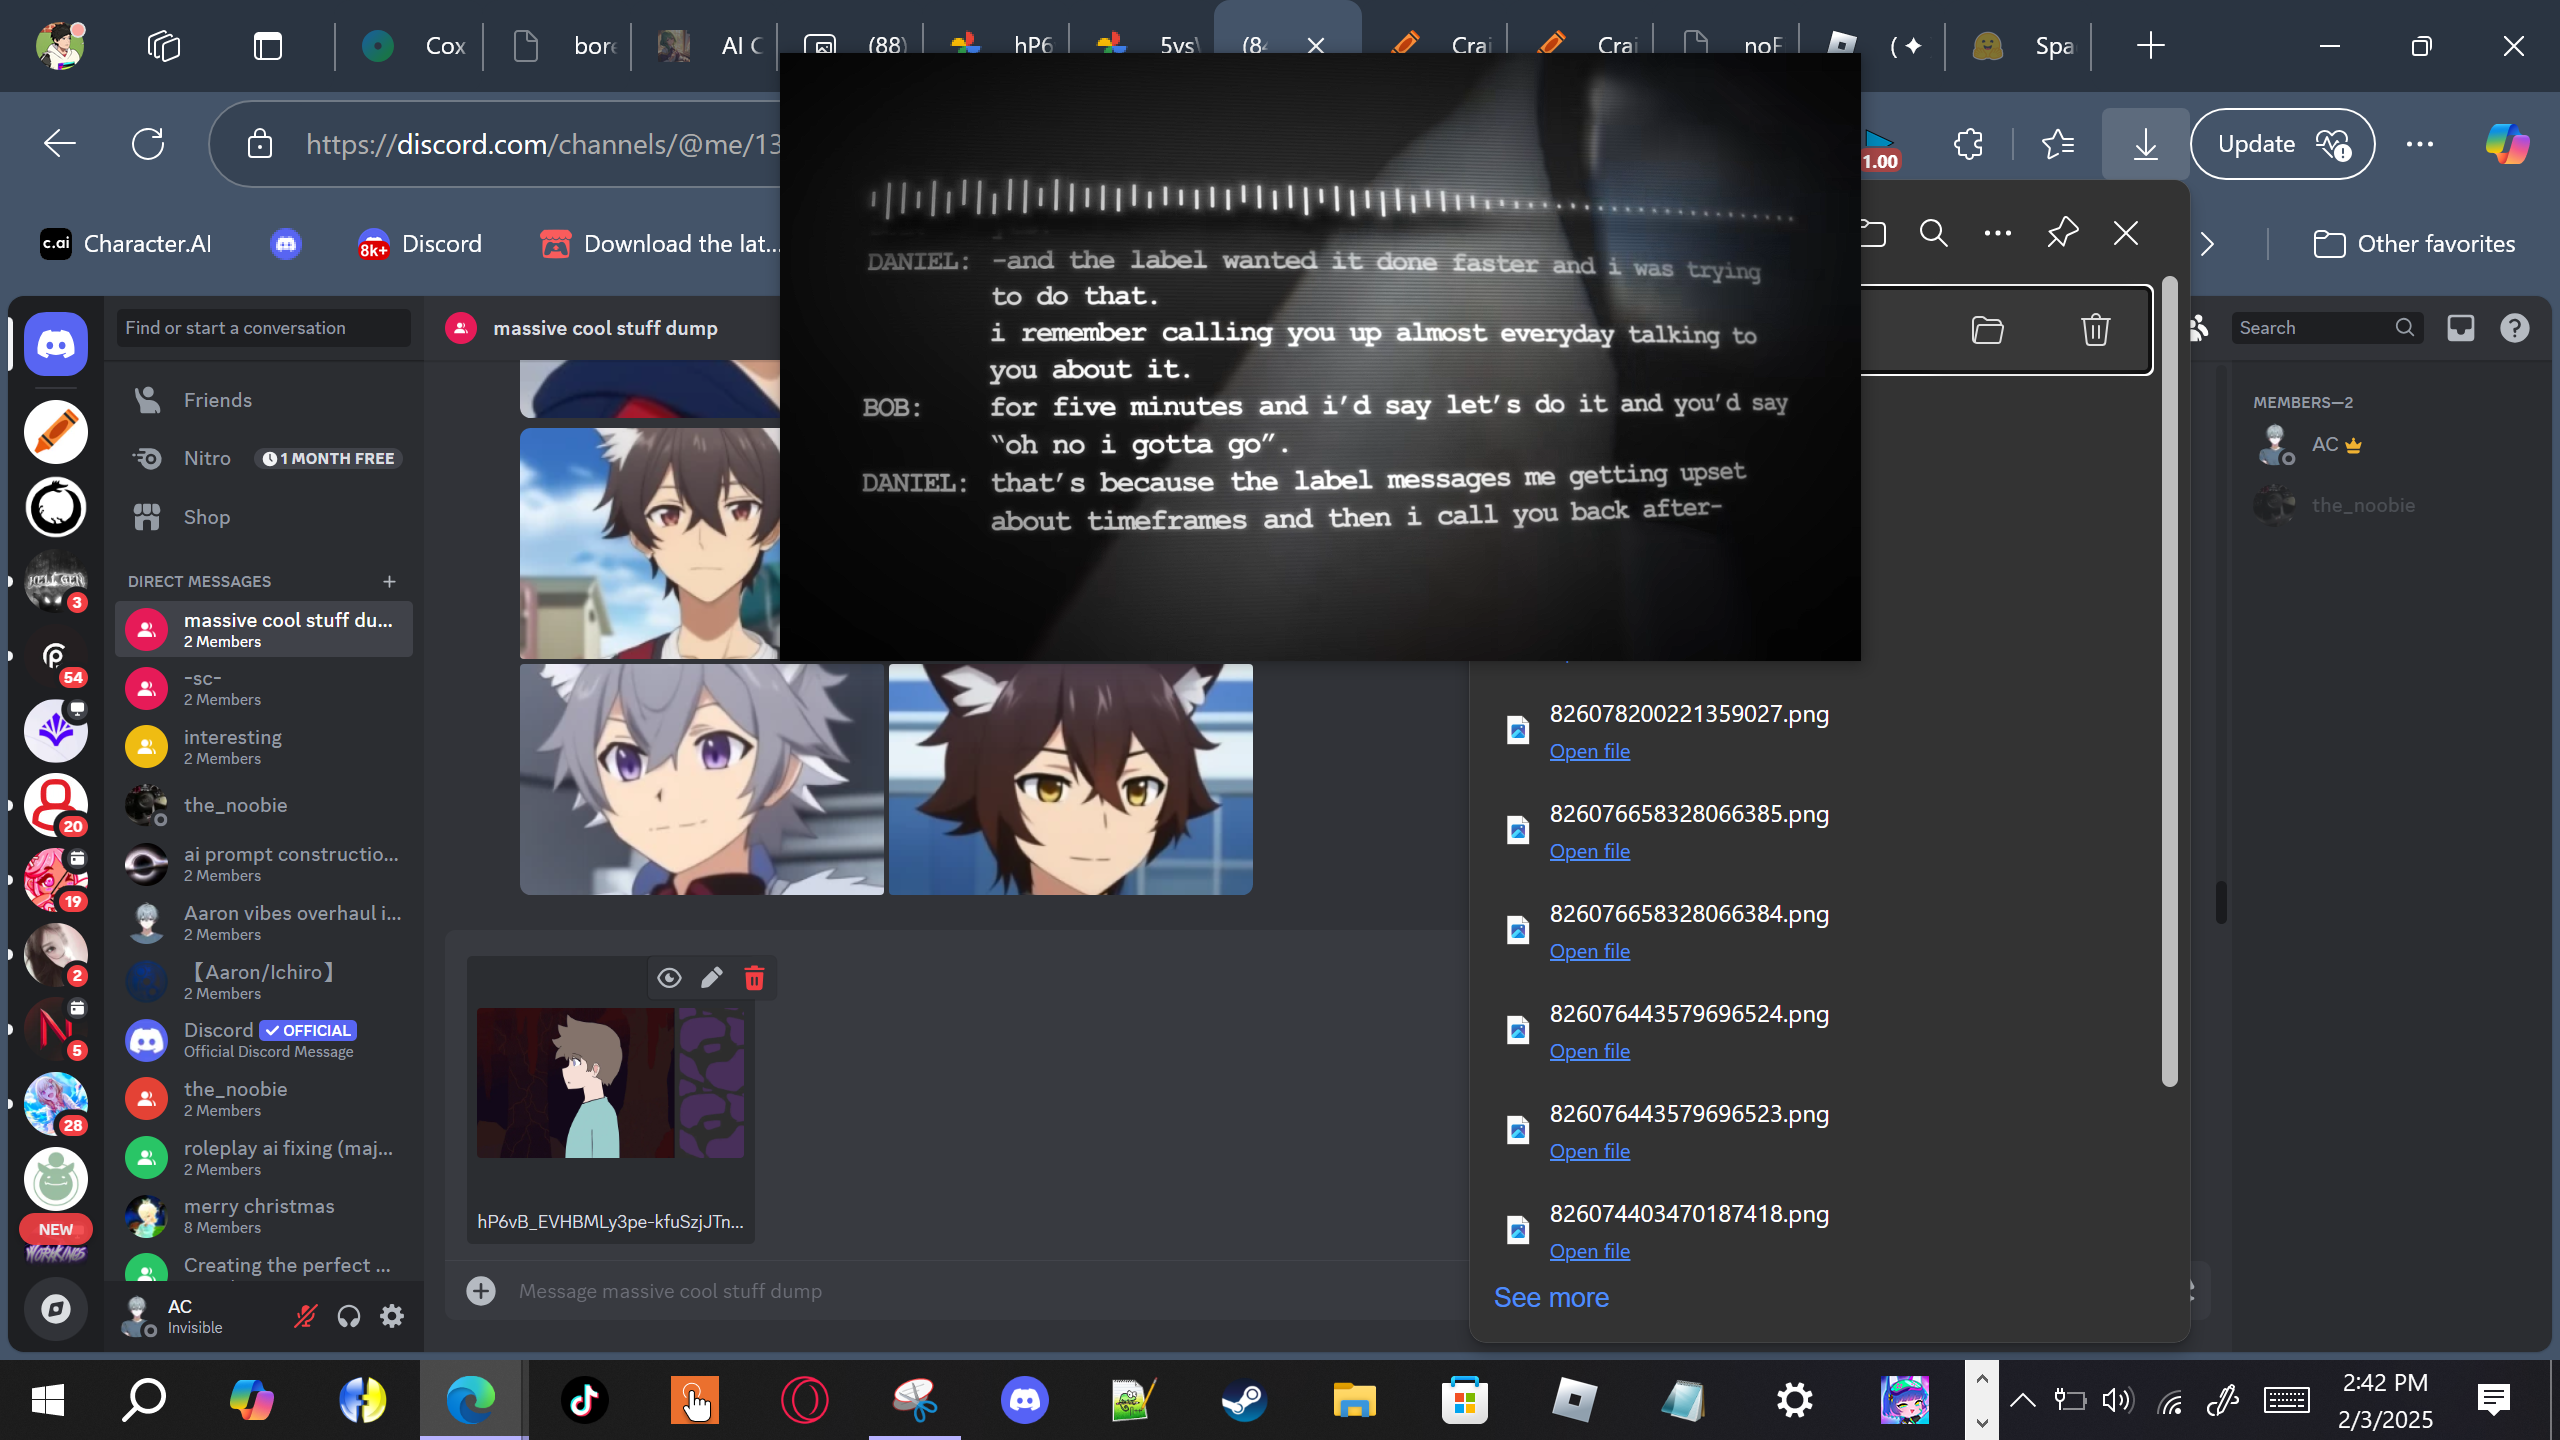Open file 826076658328066385.png
The image size is (2560, 1440).
click(x=1590, y=851)
